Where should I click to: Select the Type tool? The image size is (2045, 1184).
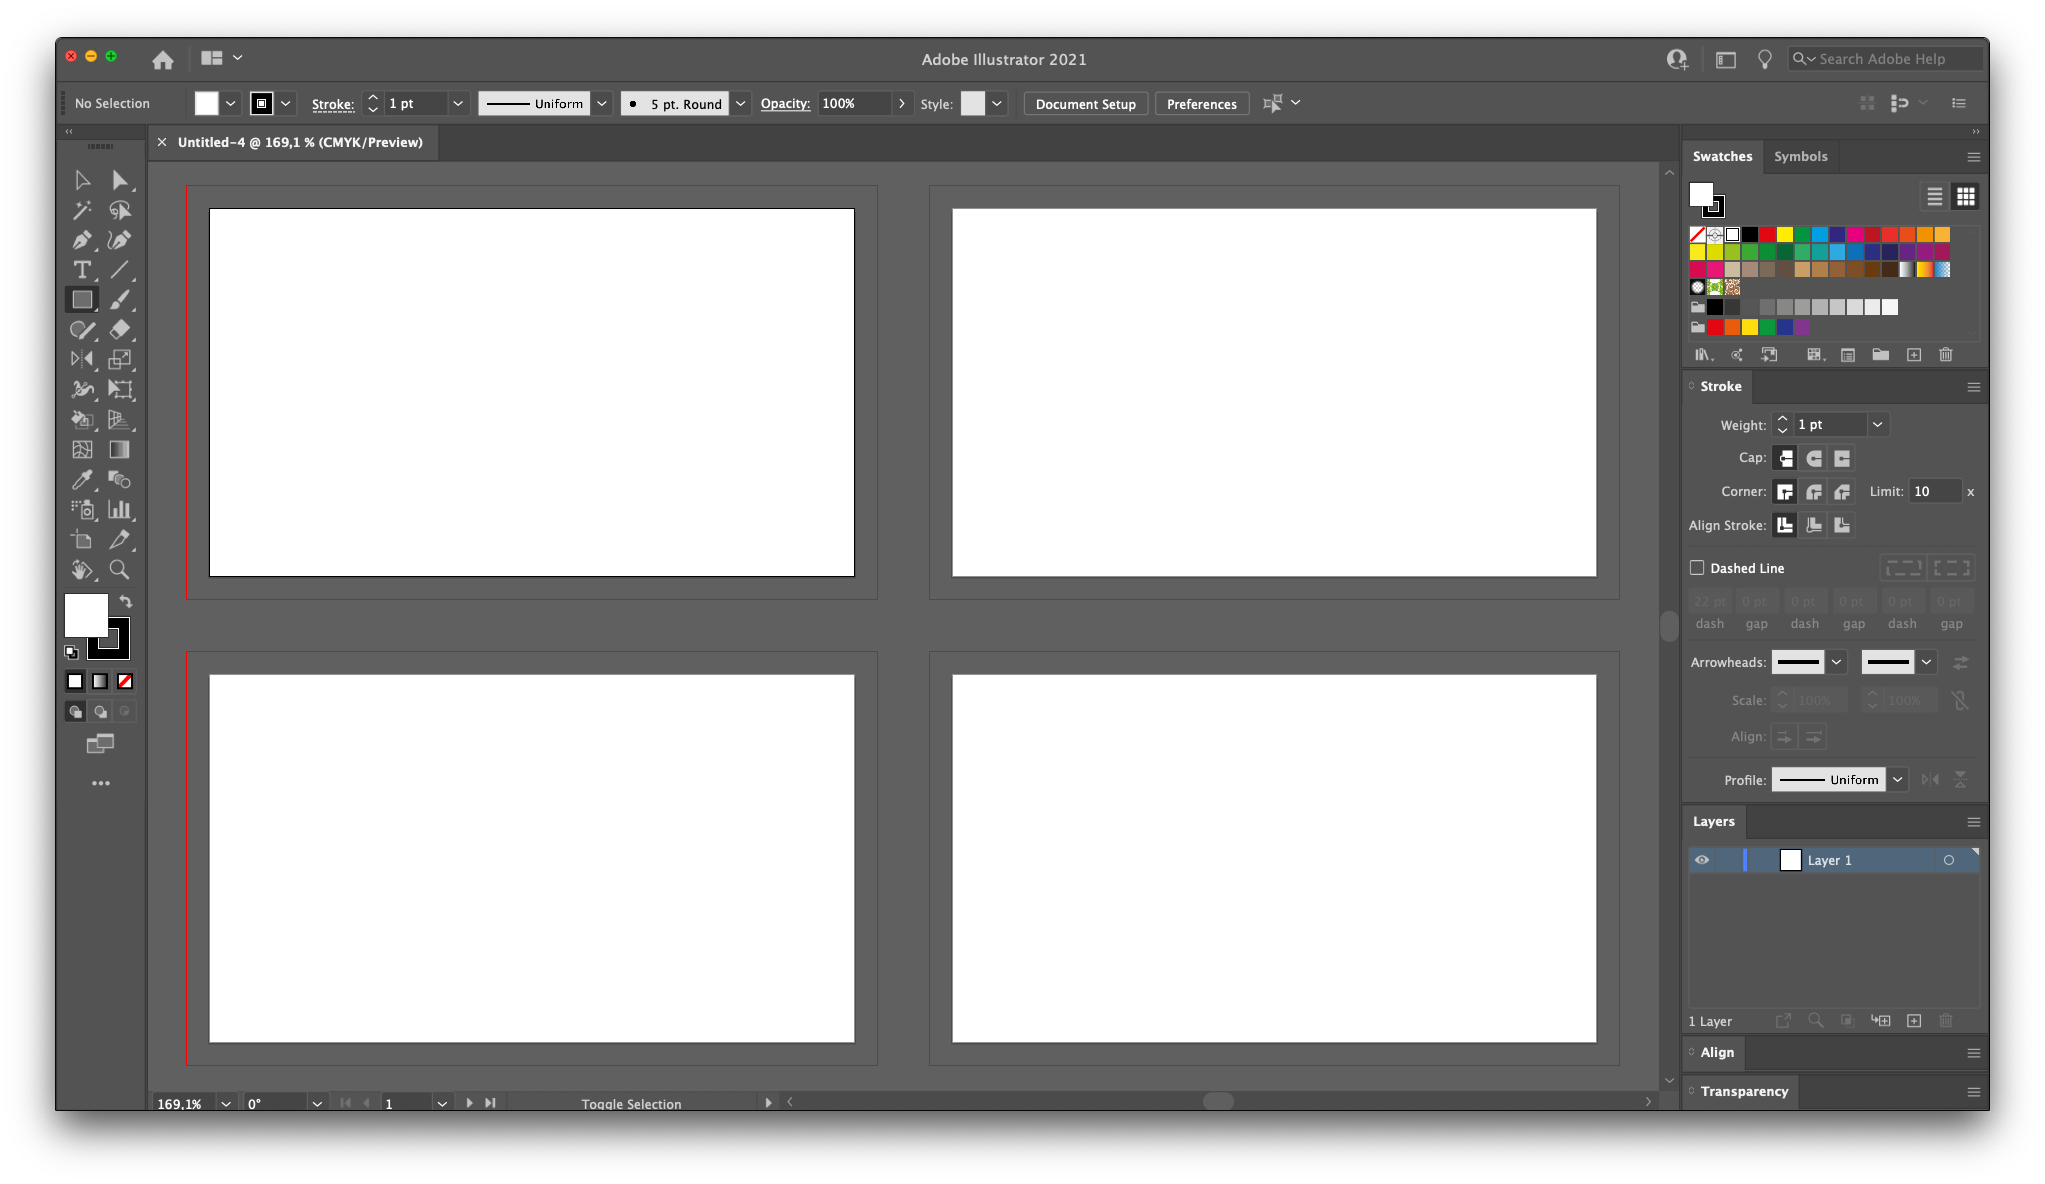click(x=82, y=270)
